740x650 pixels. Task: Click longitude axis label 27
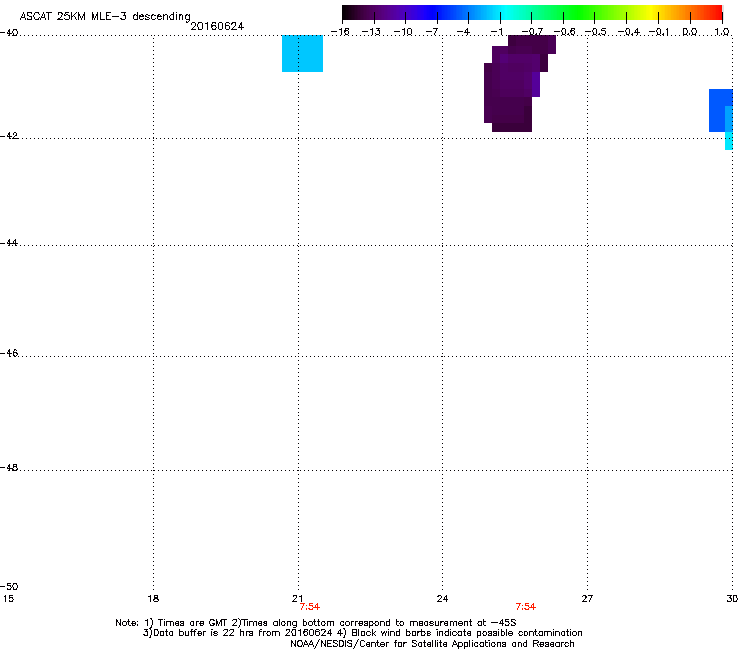click(x=587, y=599)
